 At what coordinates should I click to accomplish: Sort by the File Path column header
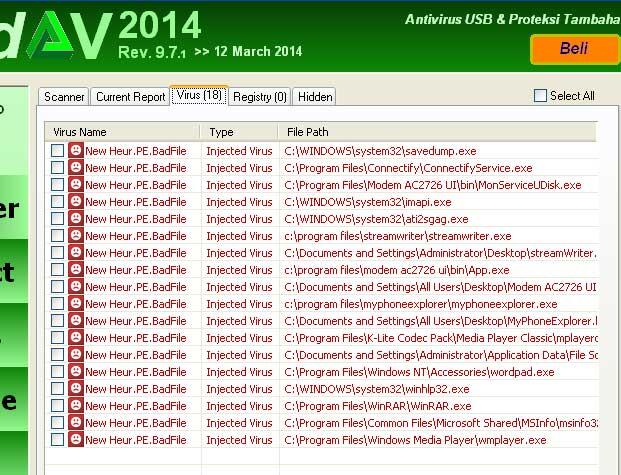pos(437,132)
